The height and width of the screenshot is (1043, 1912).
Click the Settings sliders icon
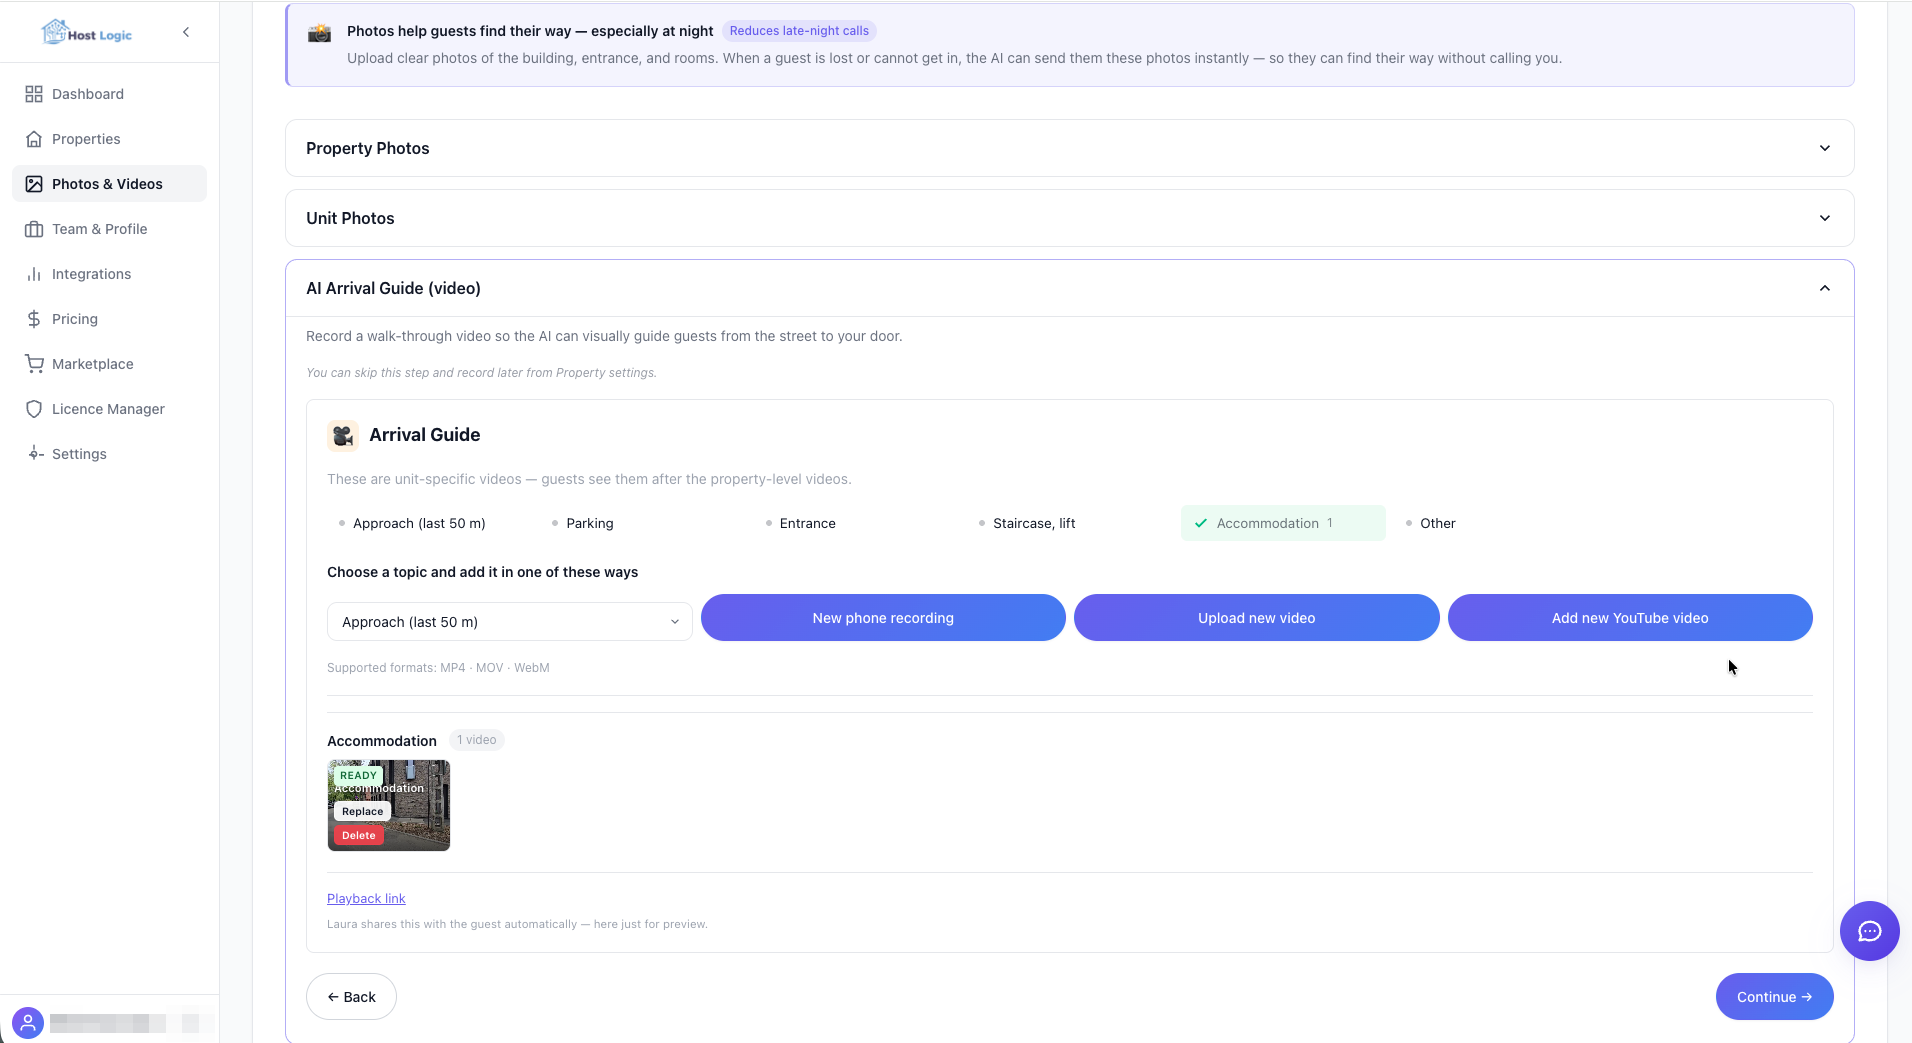coord(34,454)
